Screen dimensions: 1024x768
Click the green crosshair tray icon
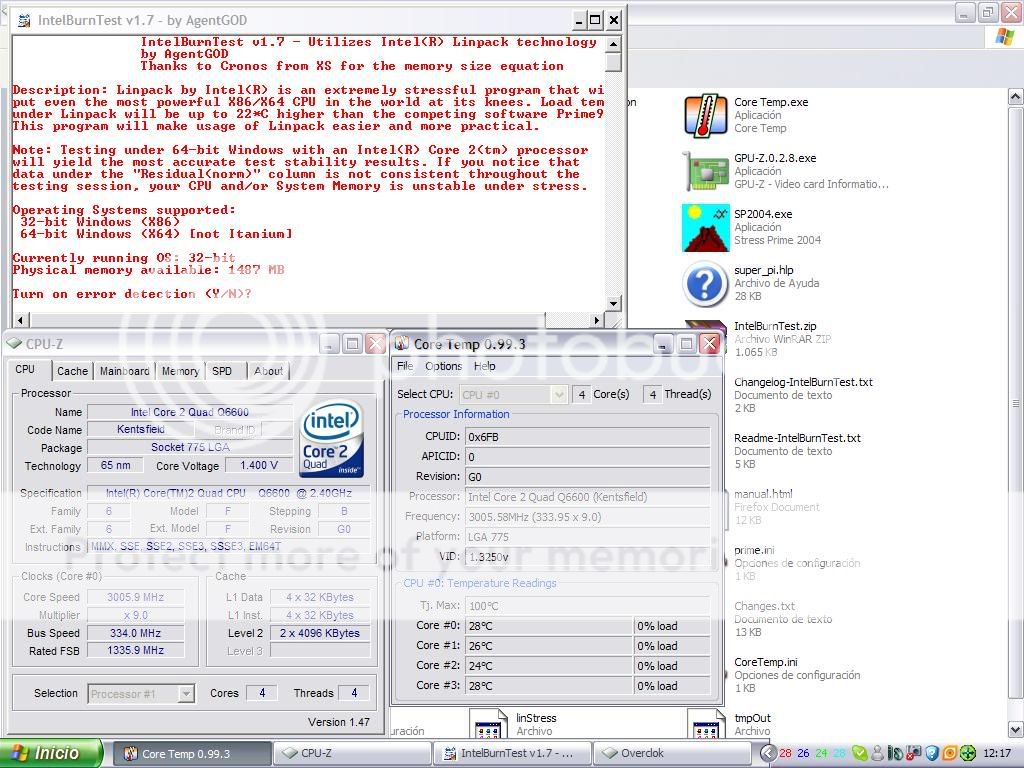coord(968,753)
